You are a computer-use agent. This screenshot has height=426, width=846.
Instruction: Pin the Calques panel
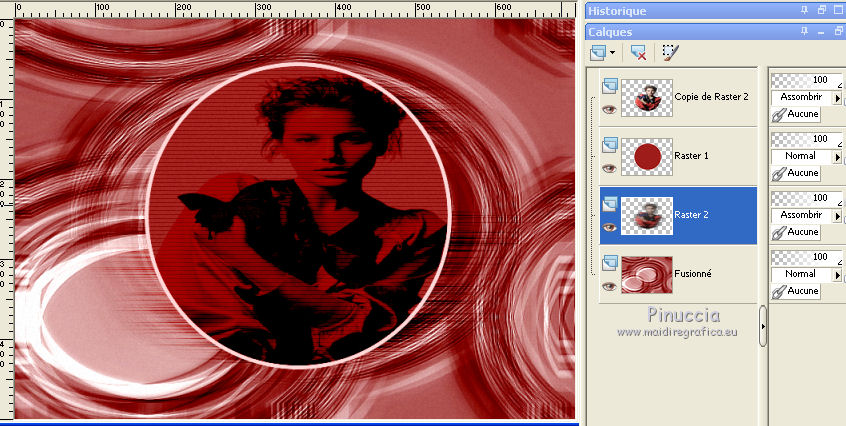(804, 31)
